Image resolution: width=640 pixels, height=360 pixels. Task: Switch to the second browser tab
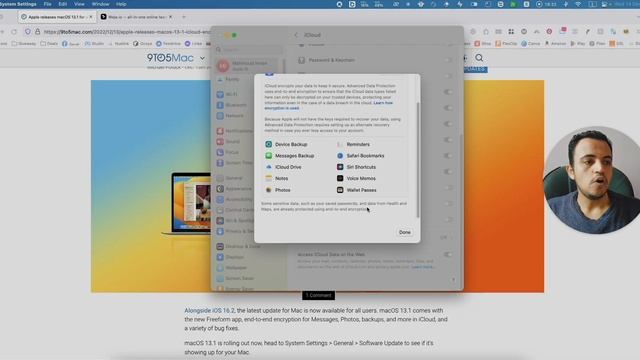click(x=137, y=17)
